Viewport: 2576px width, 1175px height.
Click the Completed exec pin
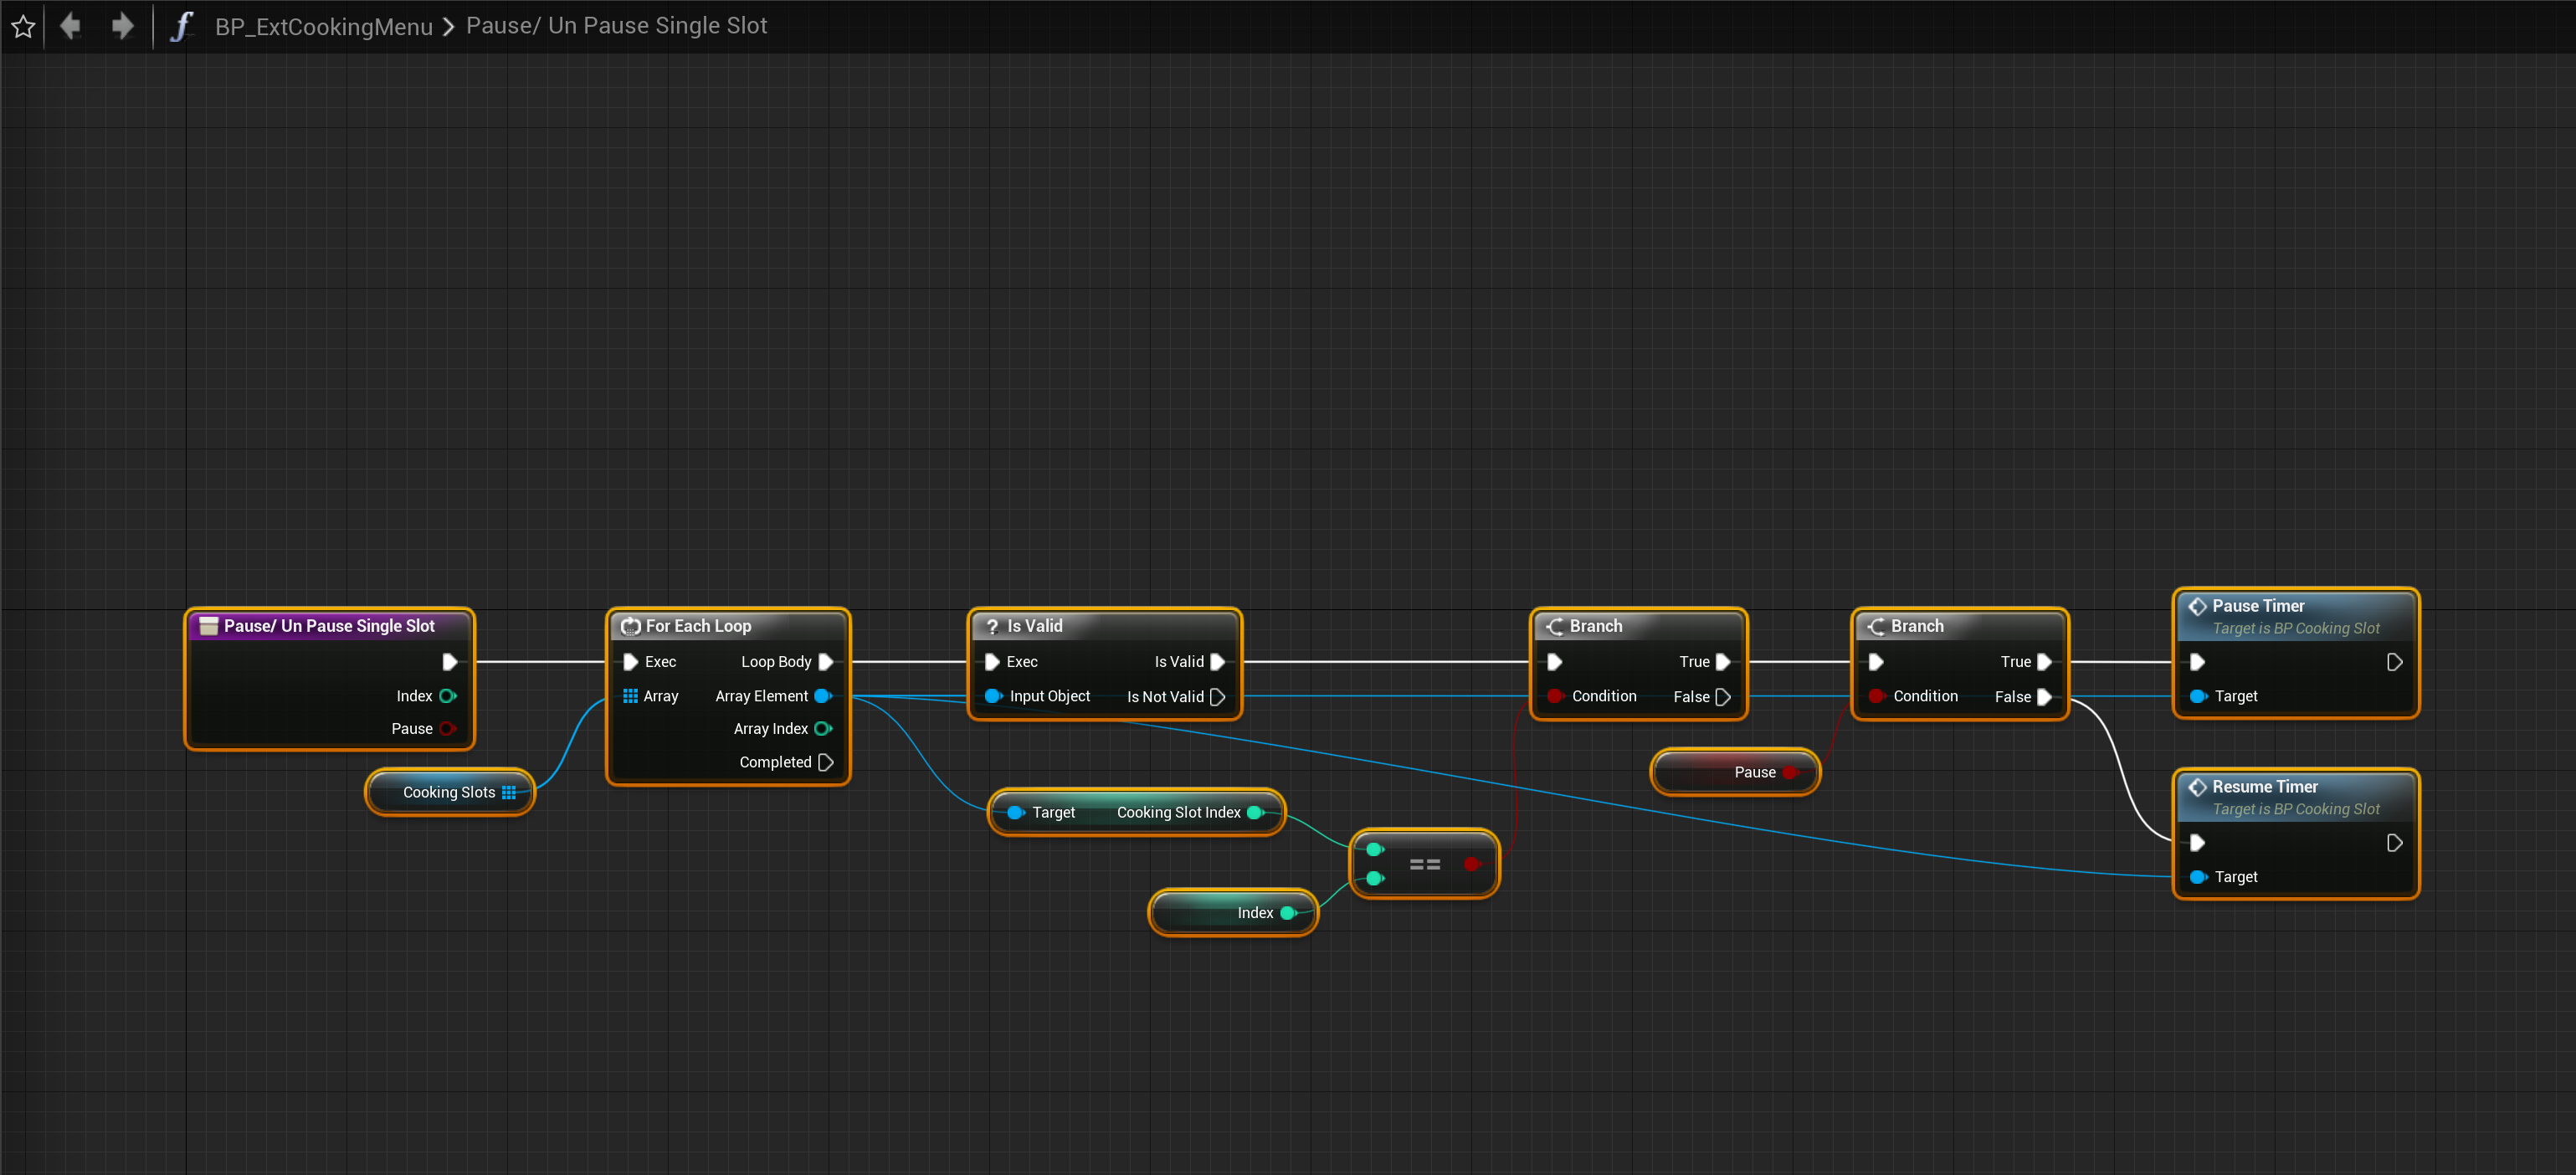tap(825, 762)
